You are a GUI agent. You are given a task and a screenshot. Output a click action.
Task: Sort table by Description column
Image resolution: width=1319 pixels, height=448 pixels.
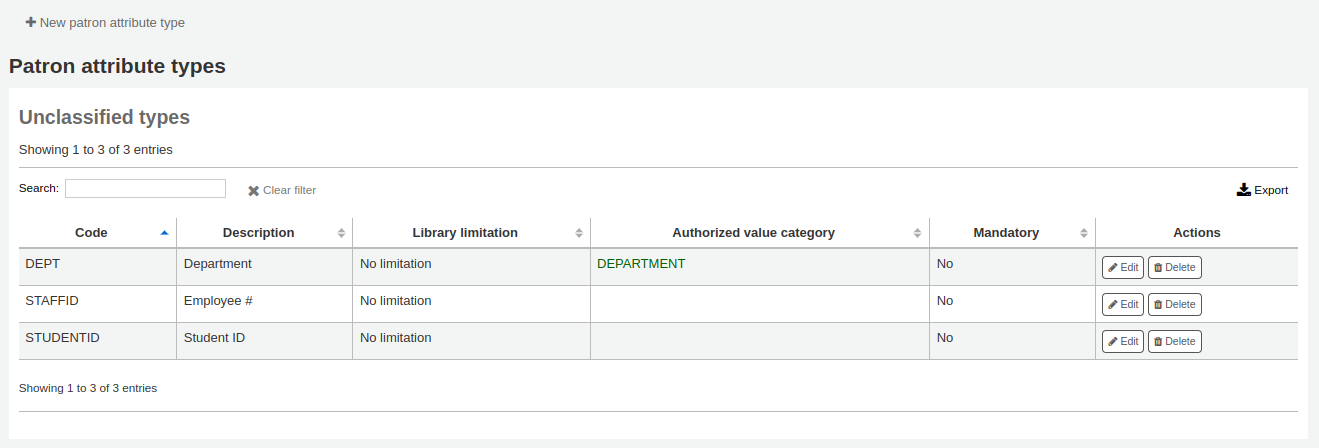click(x=258, y=233)
